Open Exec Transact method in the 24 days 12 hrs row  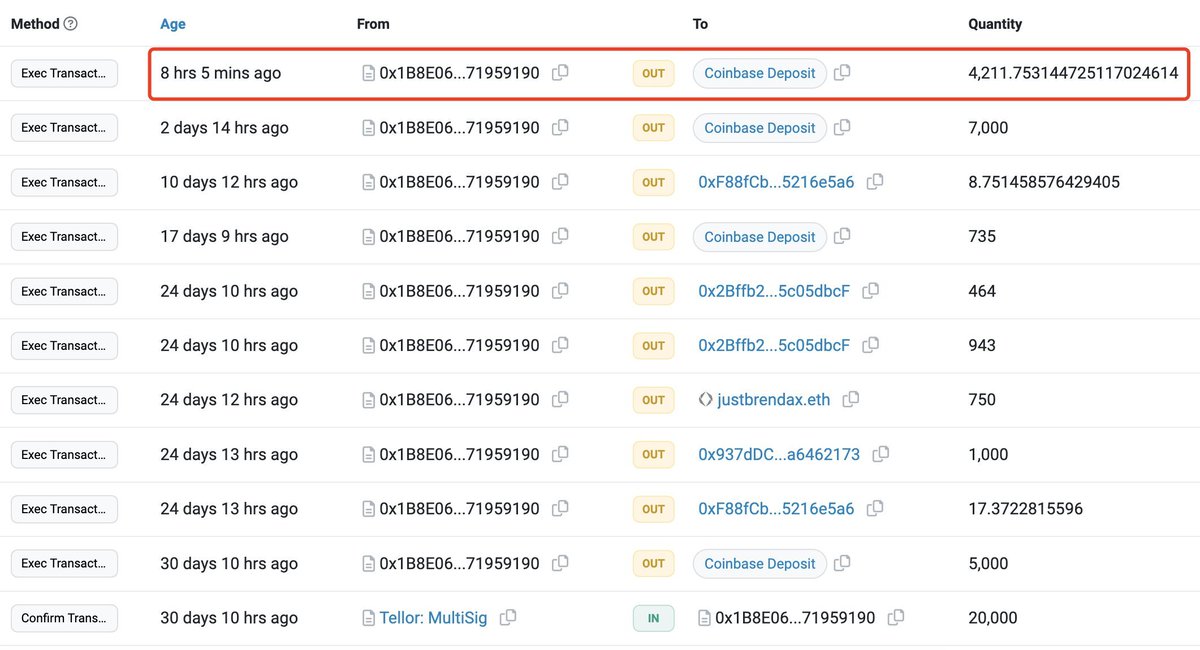point(64,400)
